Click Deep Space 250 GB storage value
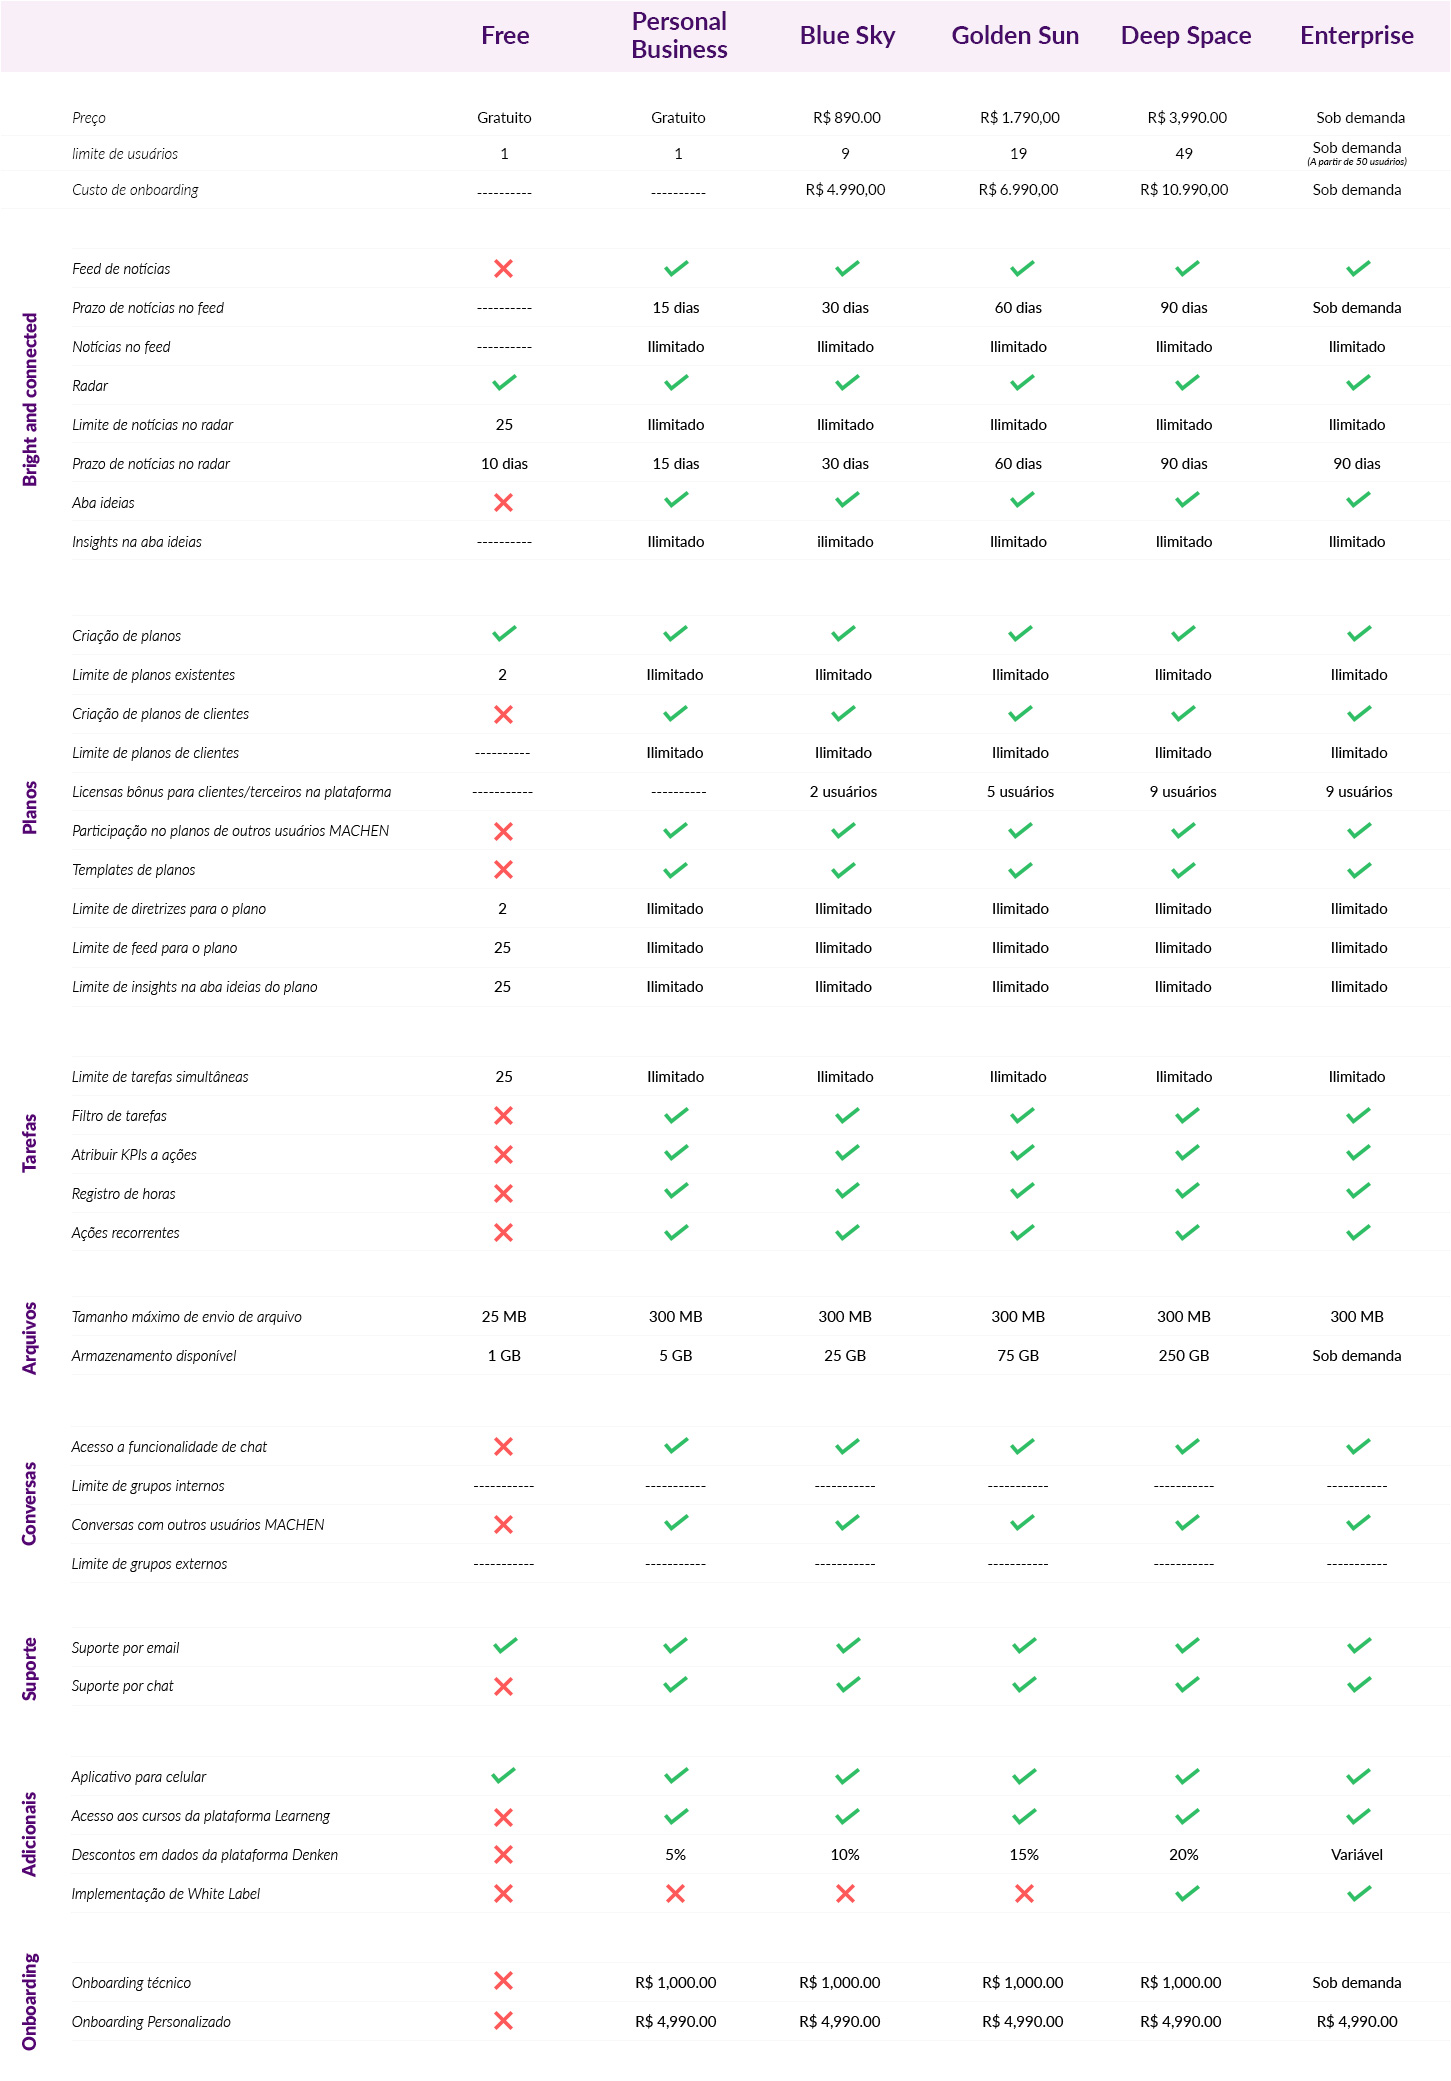Viewport: 1451px width, 2081px height. [1184, 1356]
